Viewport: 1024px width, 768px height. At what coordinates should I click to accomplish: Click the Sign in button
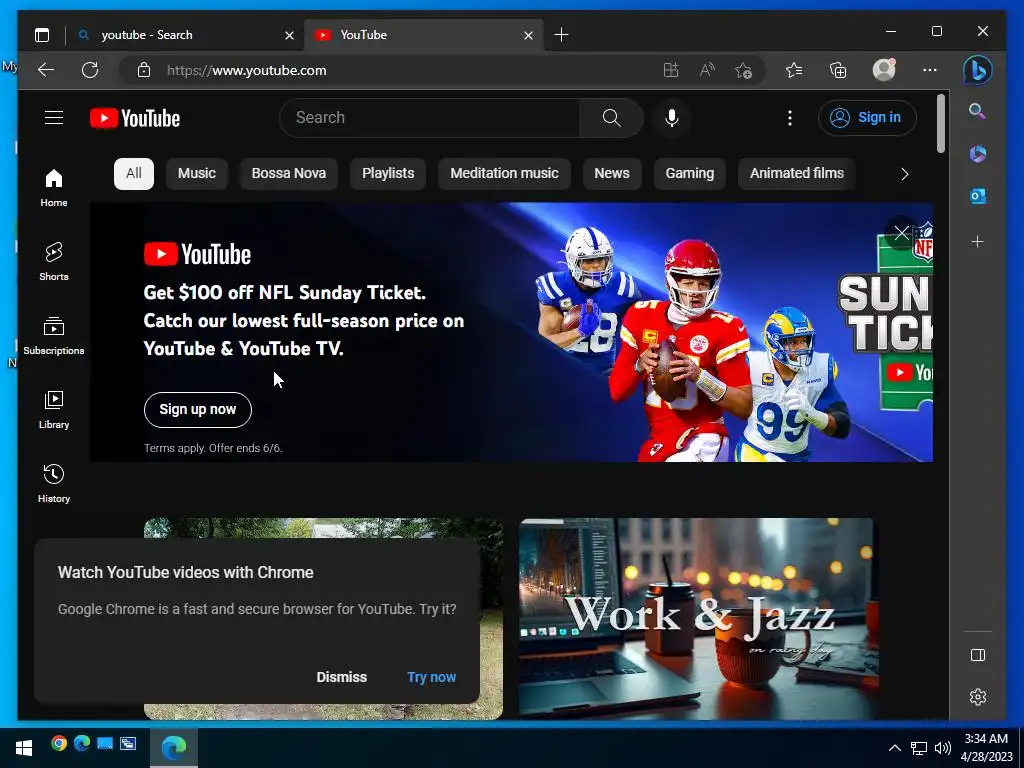point(867,118)
